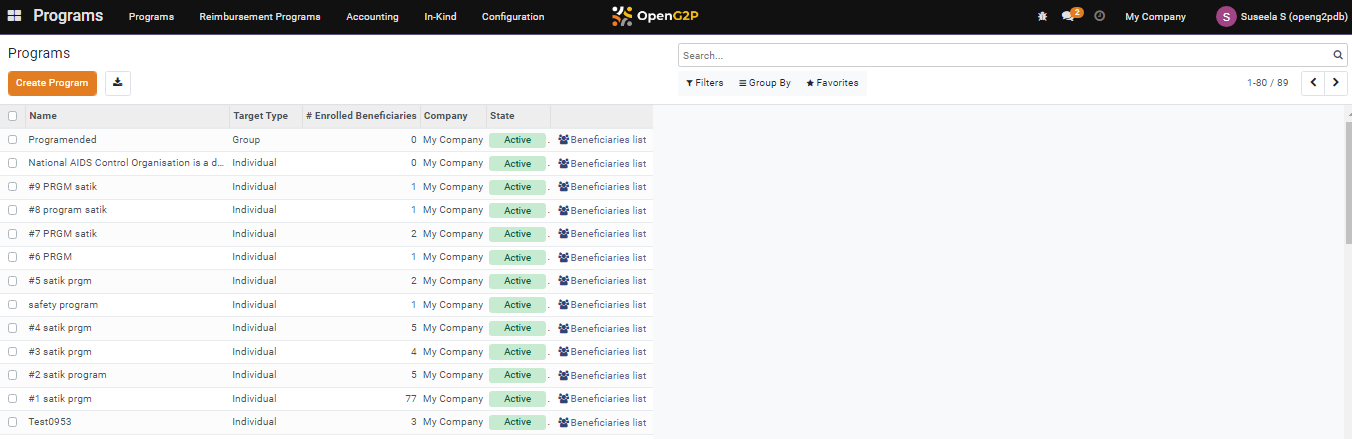Open the activities clock icon
Image resolution: width=1352 pixels, height=439 pixels.
[1100, 17]
